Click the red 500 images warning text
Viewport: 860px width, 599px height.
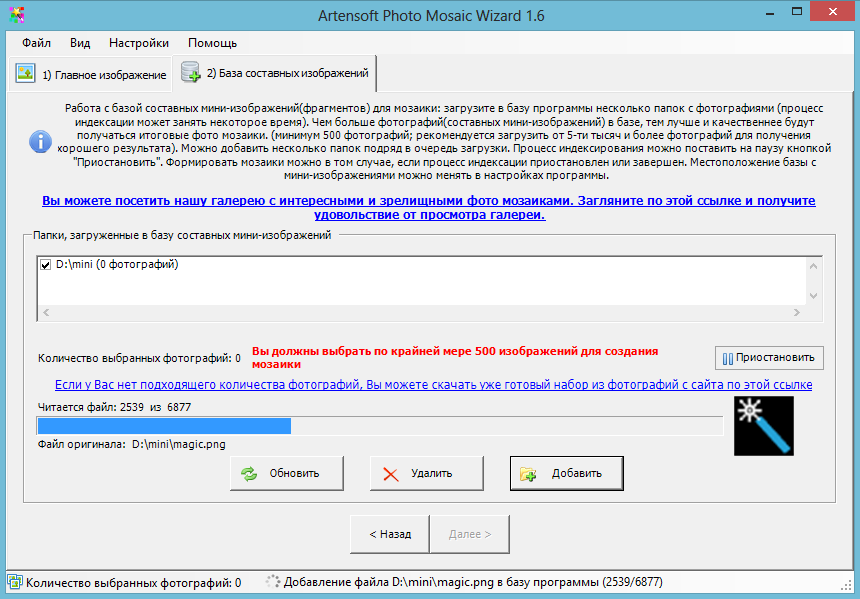(455, 358)
